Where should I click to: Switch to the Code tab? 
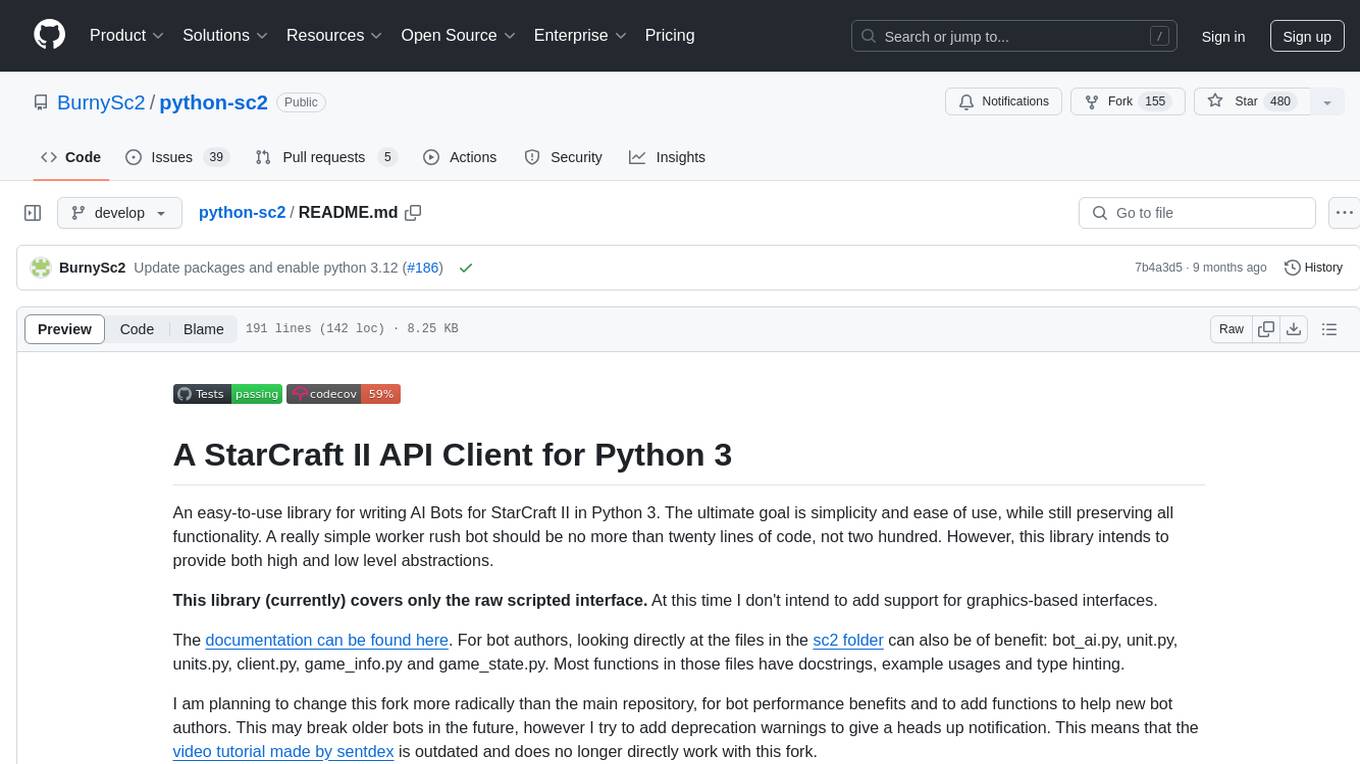[71, 157]
